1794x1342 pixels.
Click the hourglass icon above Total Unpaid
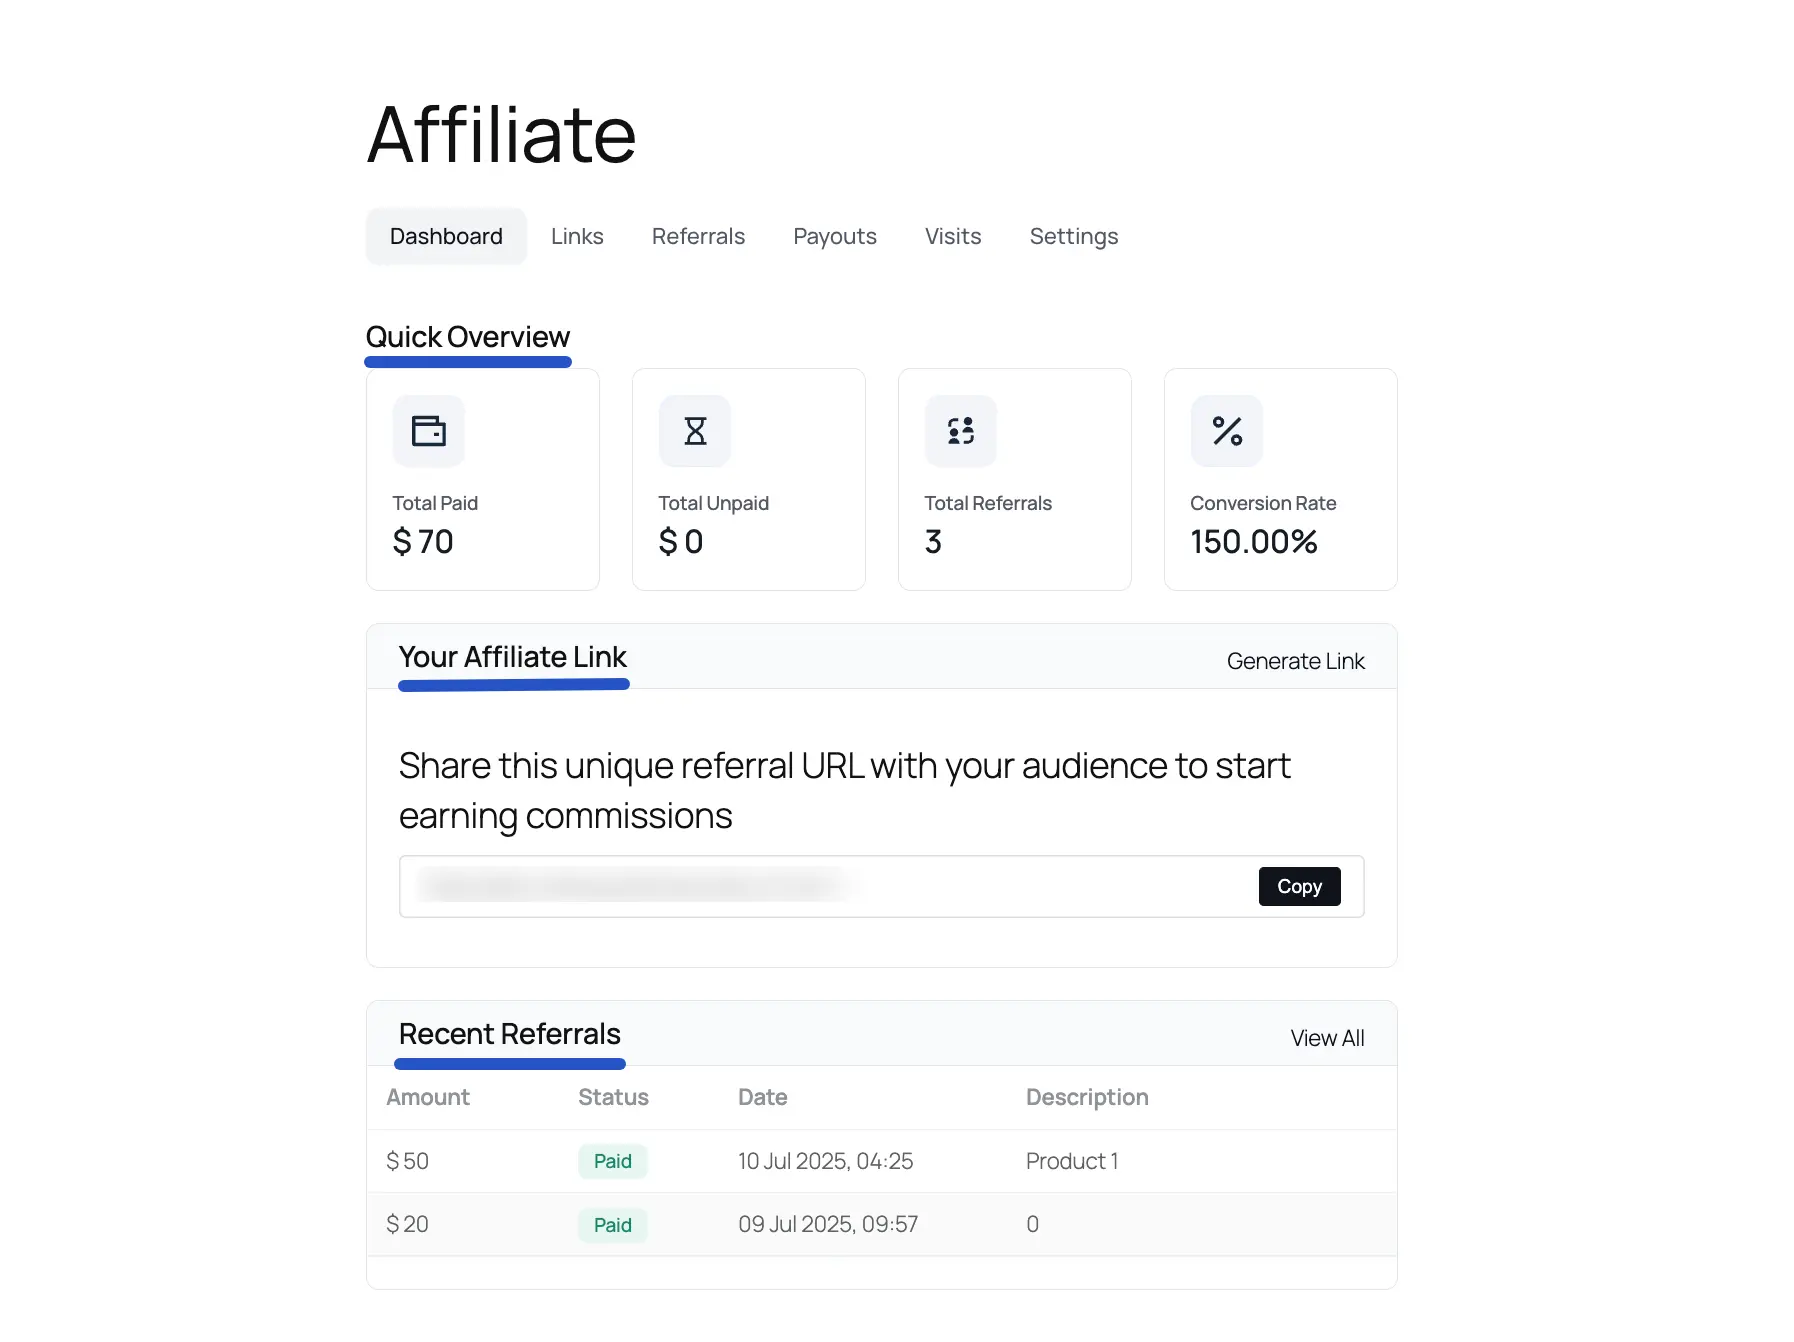695,431
